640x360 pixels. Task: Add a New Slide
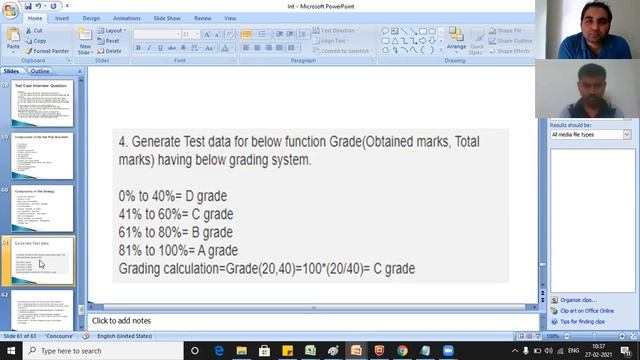click(85, 41)
